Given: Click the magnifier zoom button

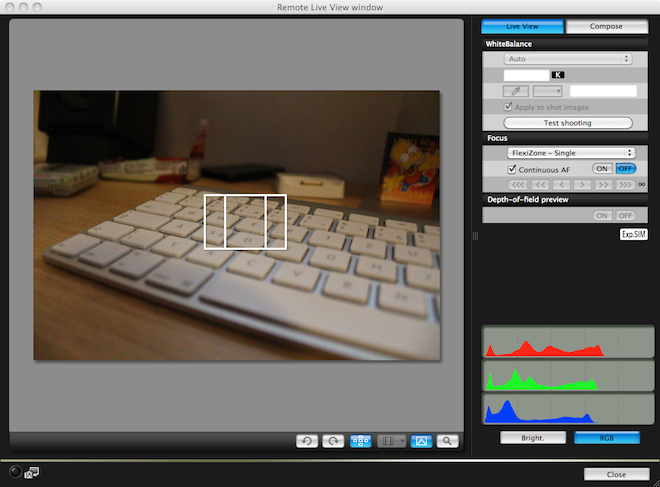Looking at the screenshot, I should [x=447, y=441].
